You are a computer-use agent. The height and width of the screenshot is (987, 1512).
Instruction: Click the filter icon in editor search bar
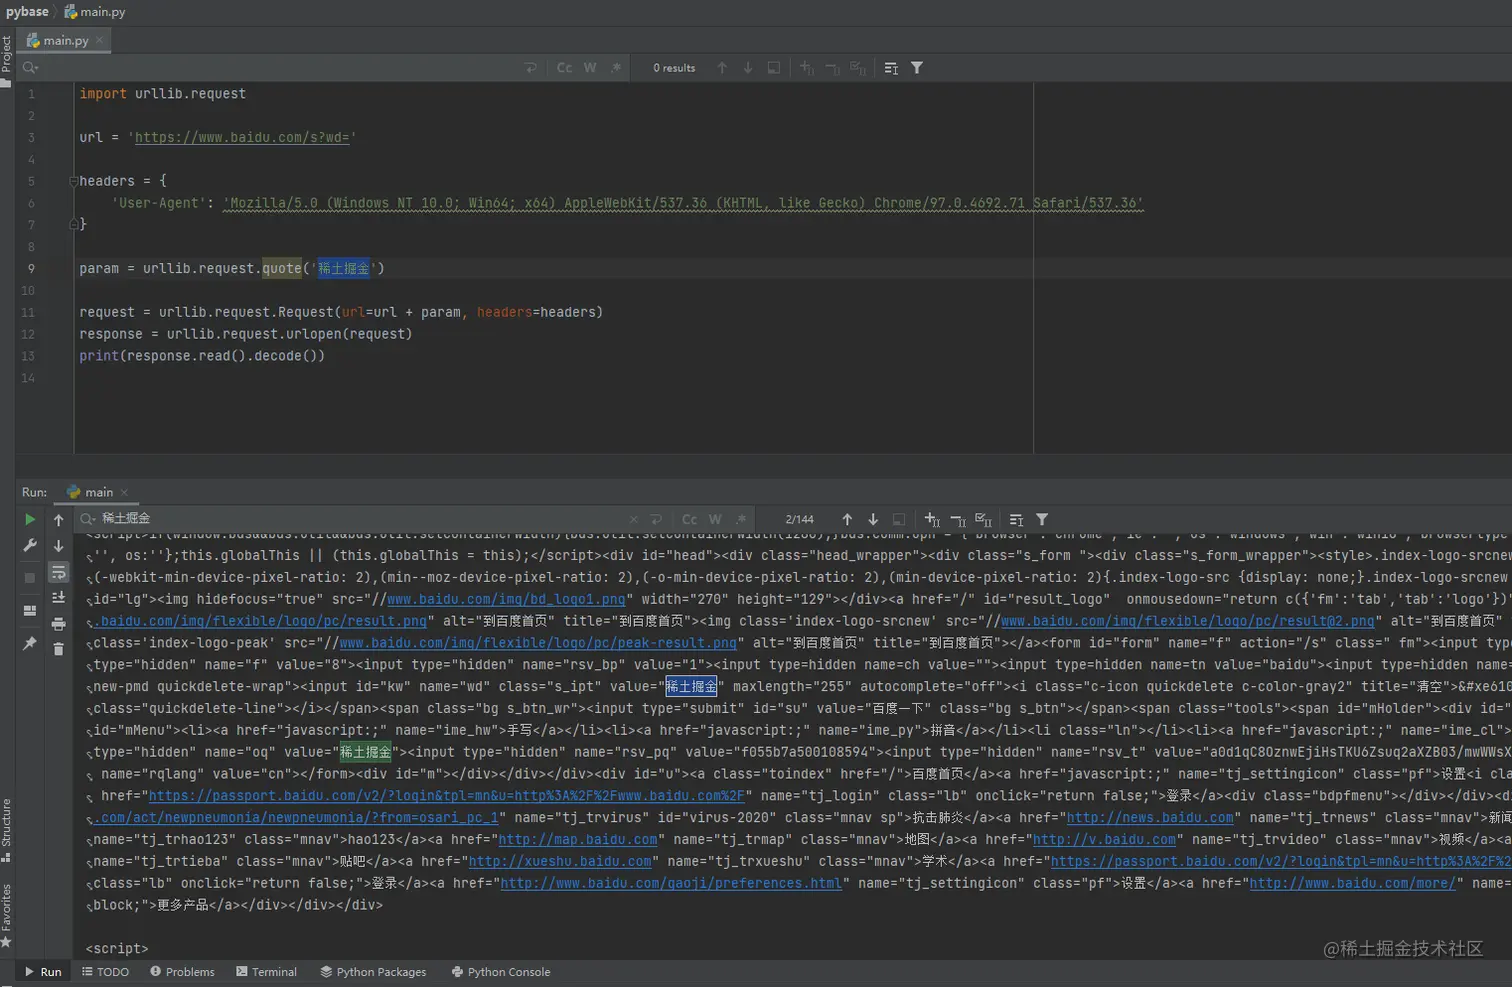coord(917,68)
